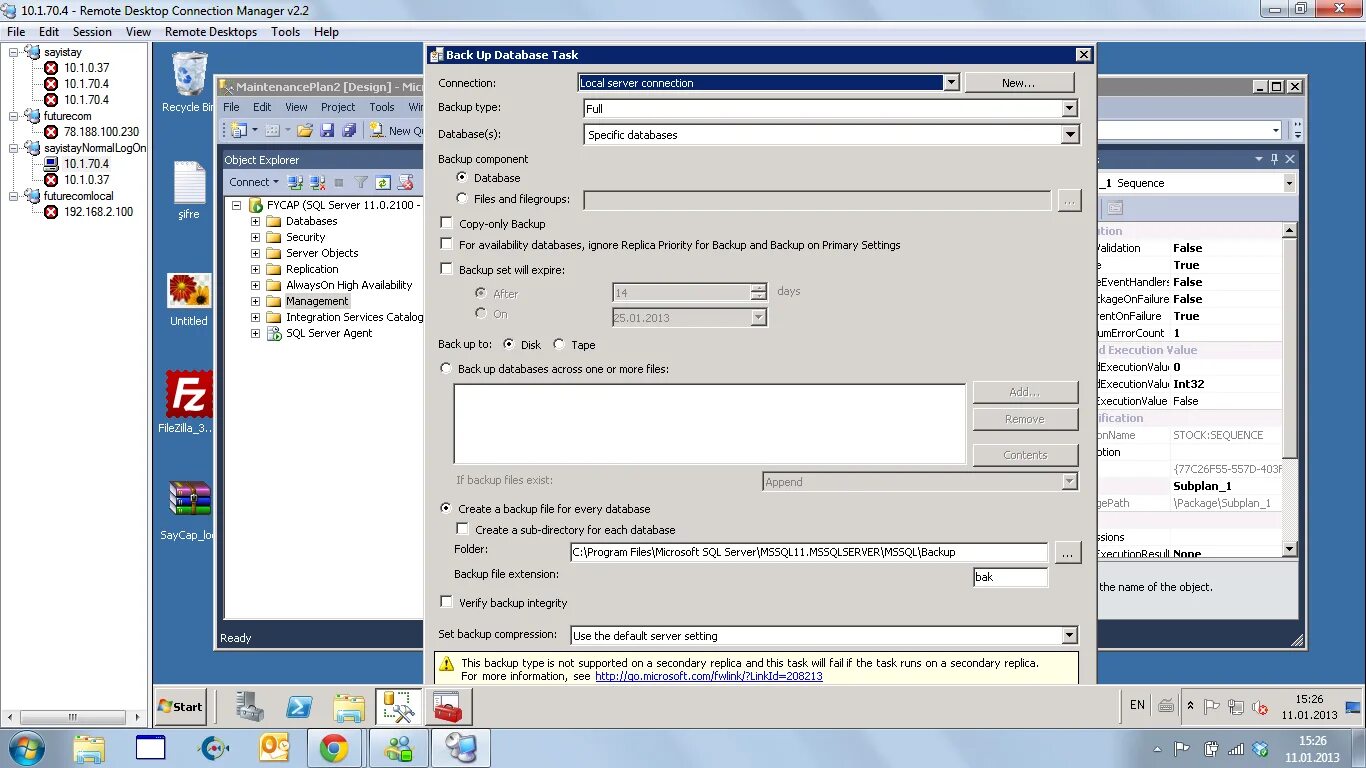Viewport: 1366px width, 768px height.
Task: Enable Verify backup integrity checkbox
Action: [447, 603]
